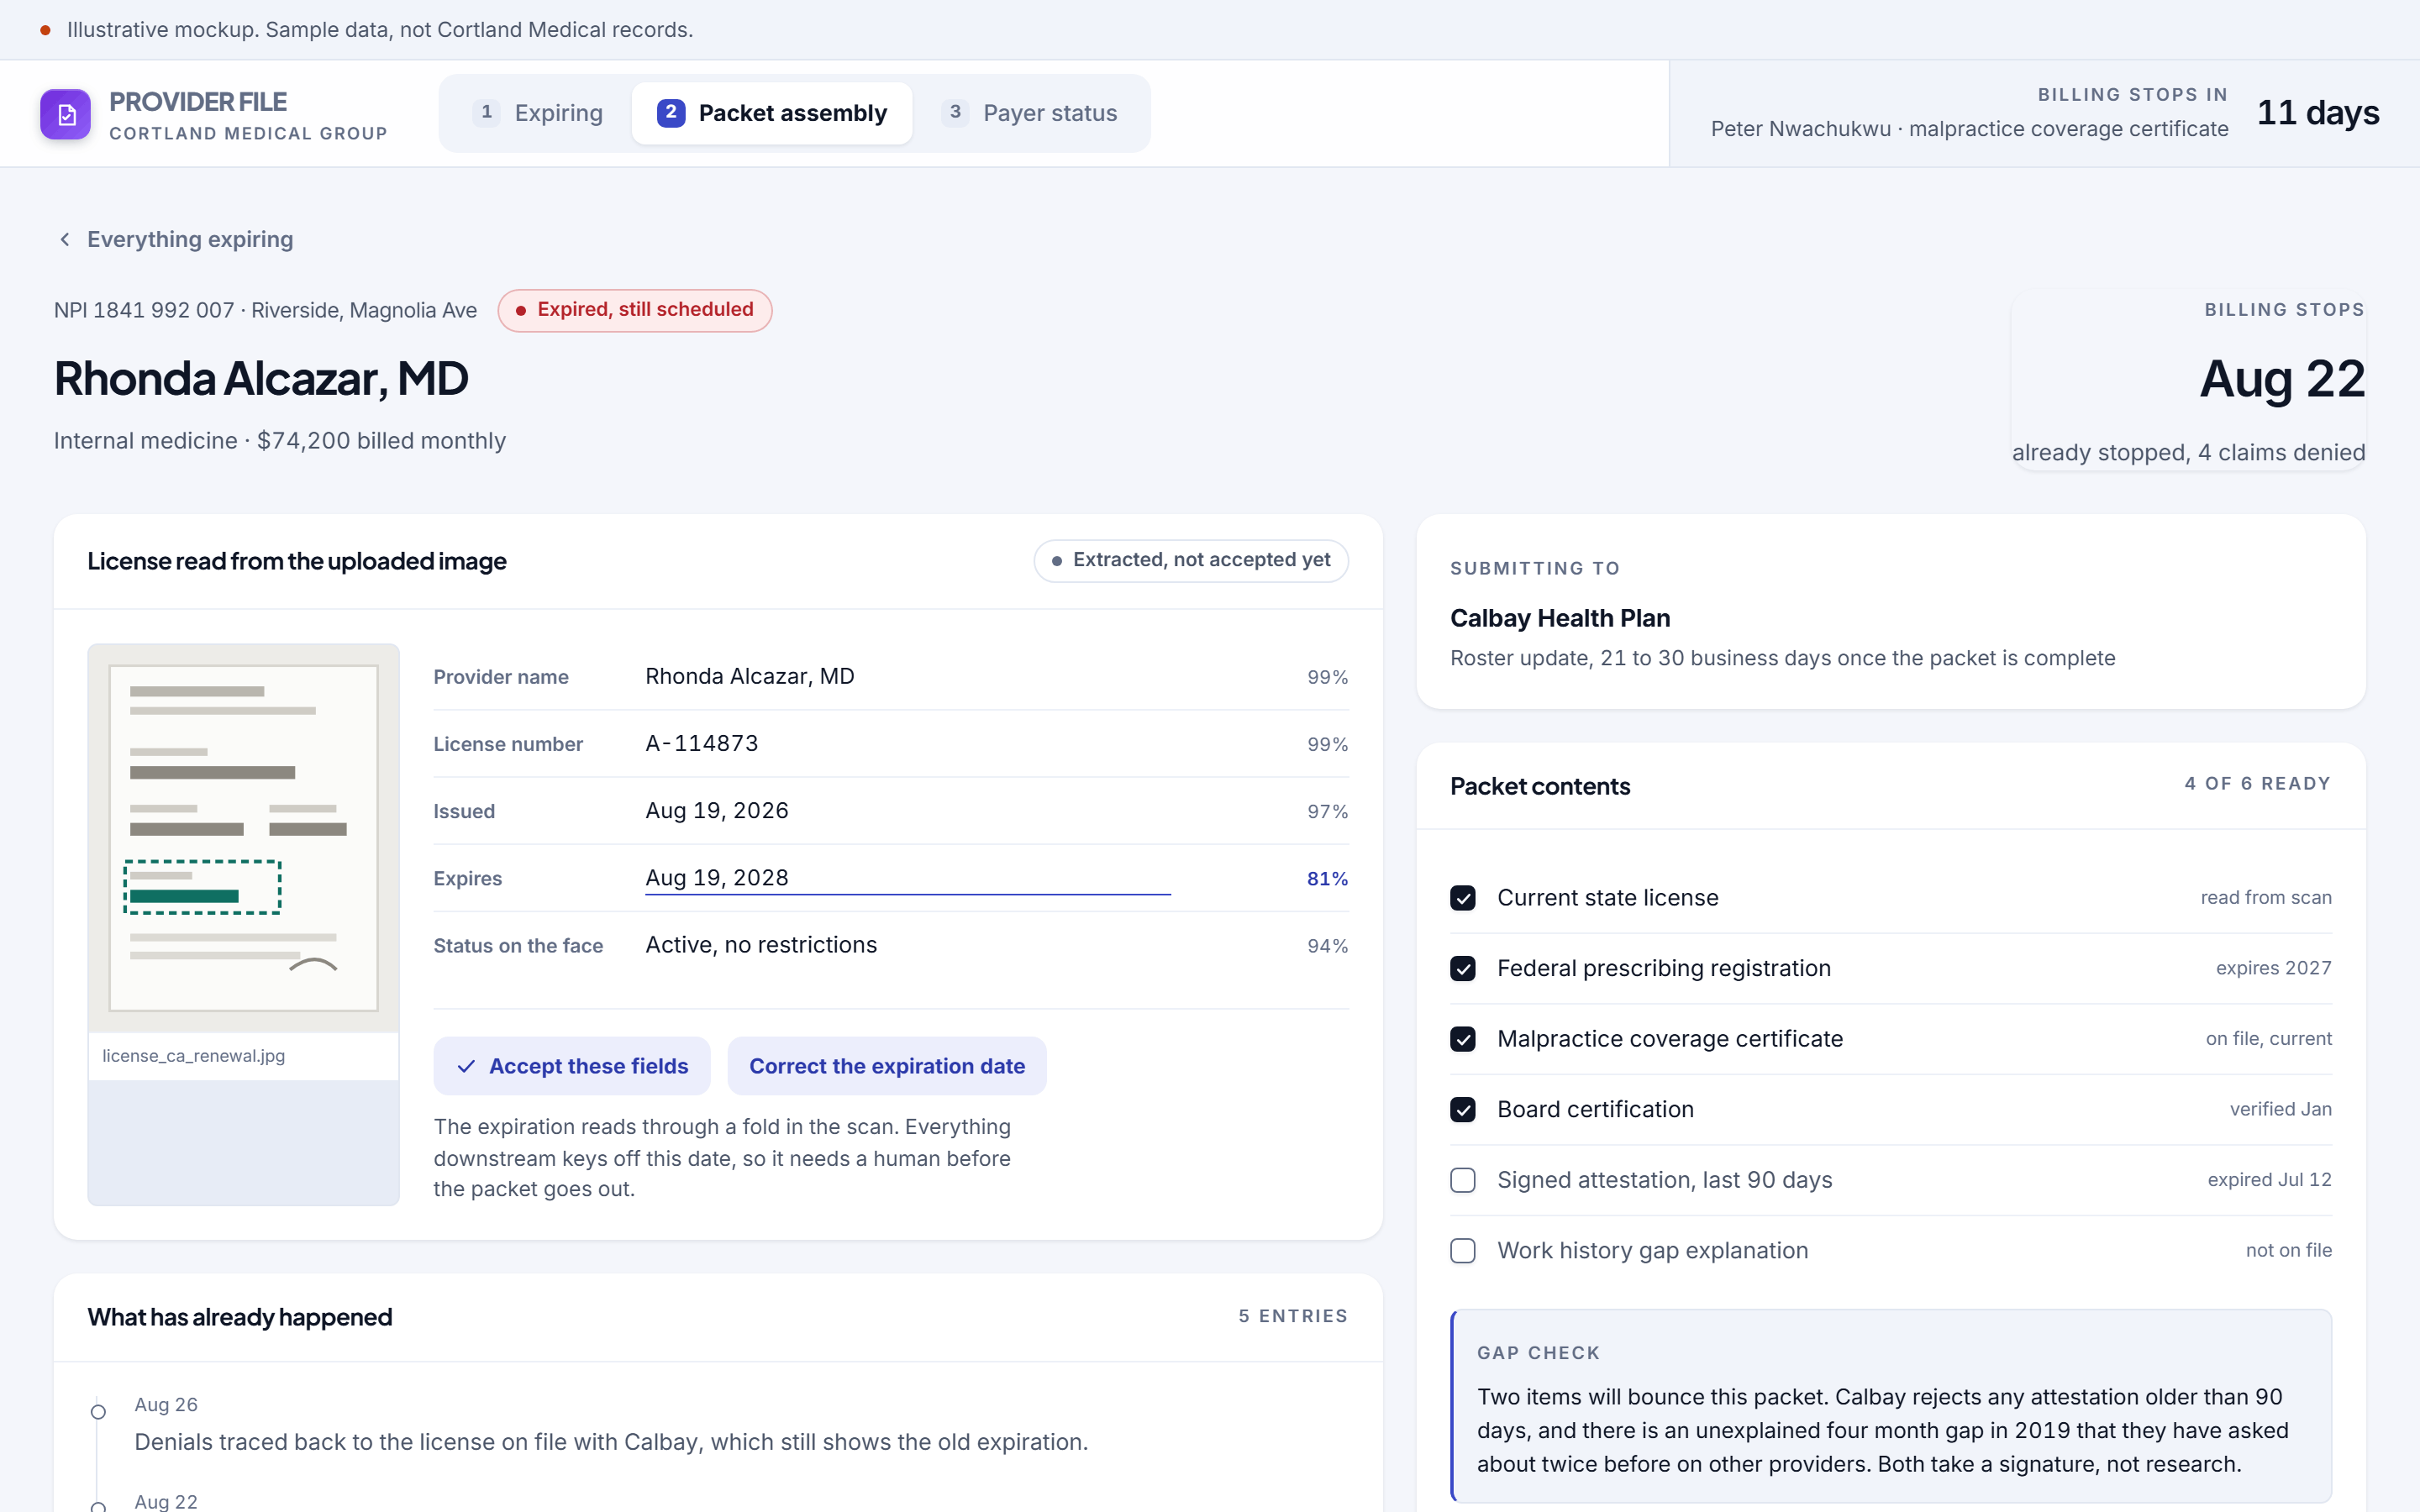2420x1512 pixels.
Task: Click the 81% confidence value for Expires
Action: point(1327,878)
